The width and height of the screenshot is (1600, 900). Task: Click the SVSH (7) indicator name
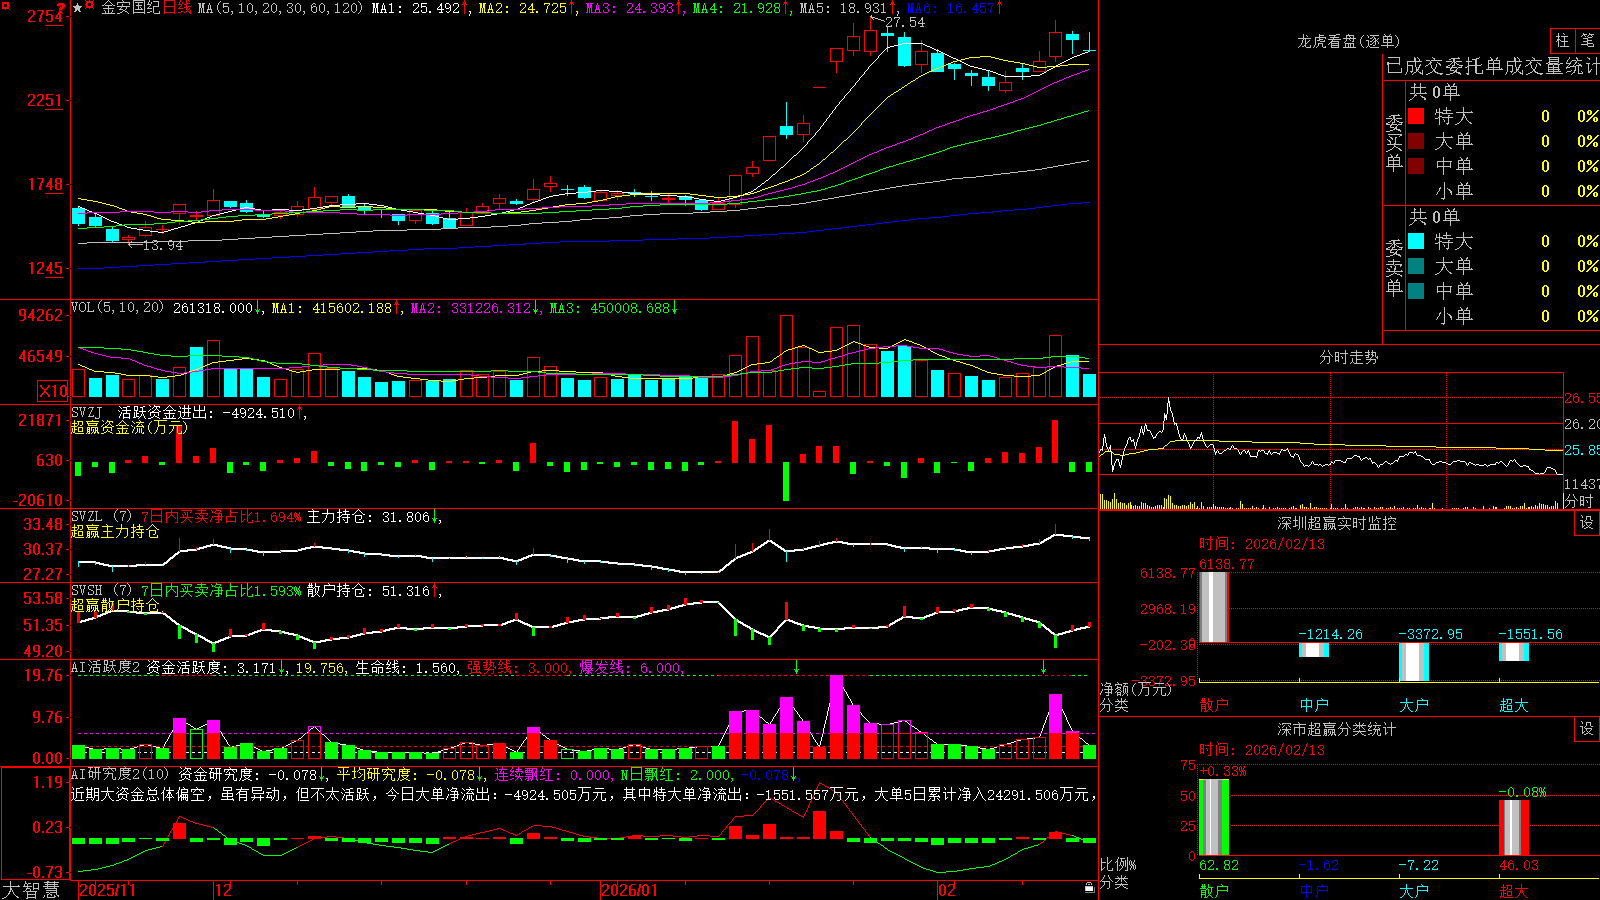click(x=101, y=591)
